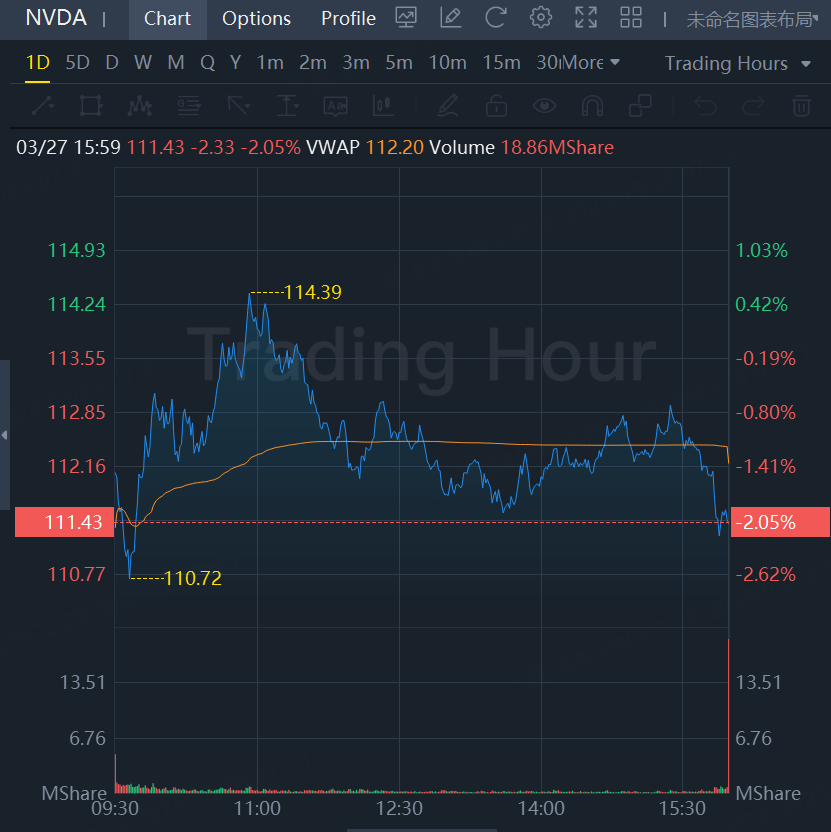
Task: Click the edit chart pencil icon
Action: coord(451,18)
